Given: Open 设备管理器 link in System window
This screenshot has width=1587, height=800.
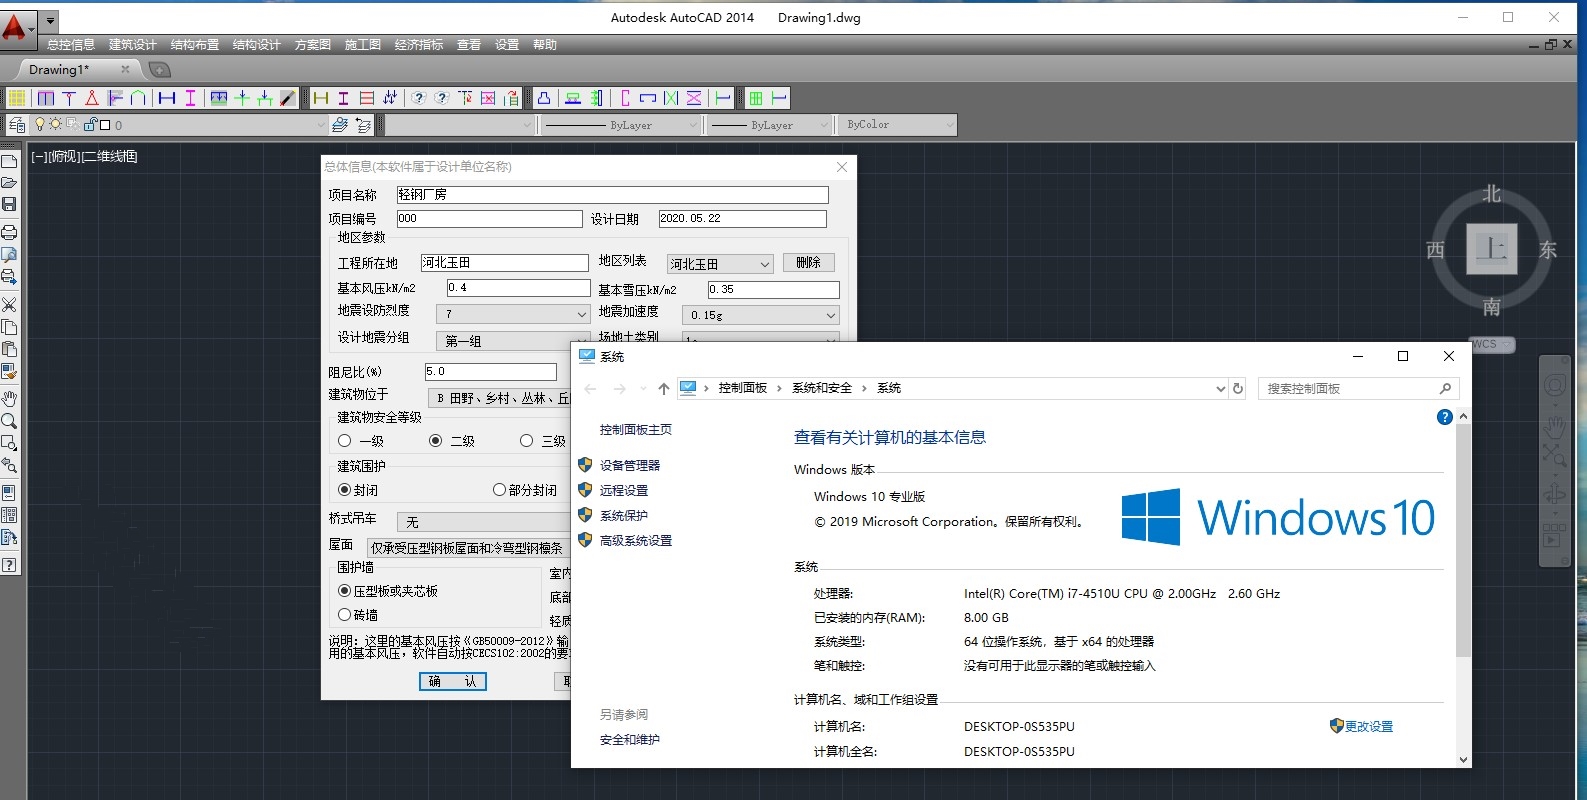Looking at the screenshot, I should click(630, 465).
